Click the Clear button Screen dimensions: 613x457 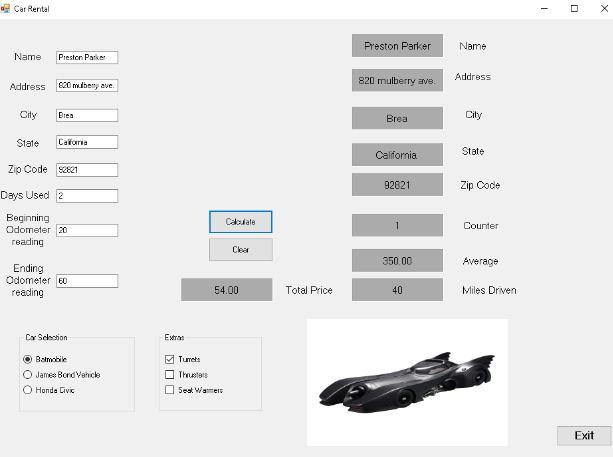click(x=240, y=249)
